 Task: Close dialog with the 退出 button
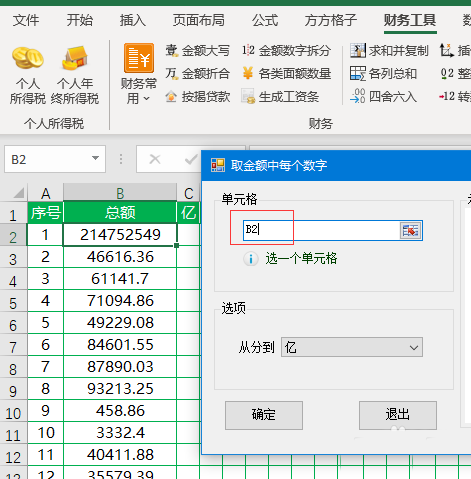click(x=398, y=415)
